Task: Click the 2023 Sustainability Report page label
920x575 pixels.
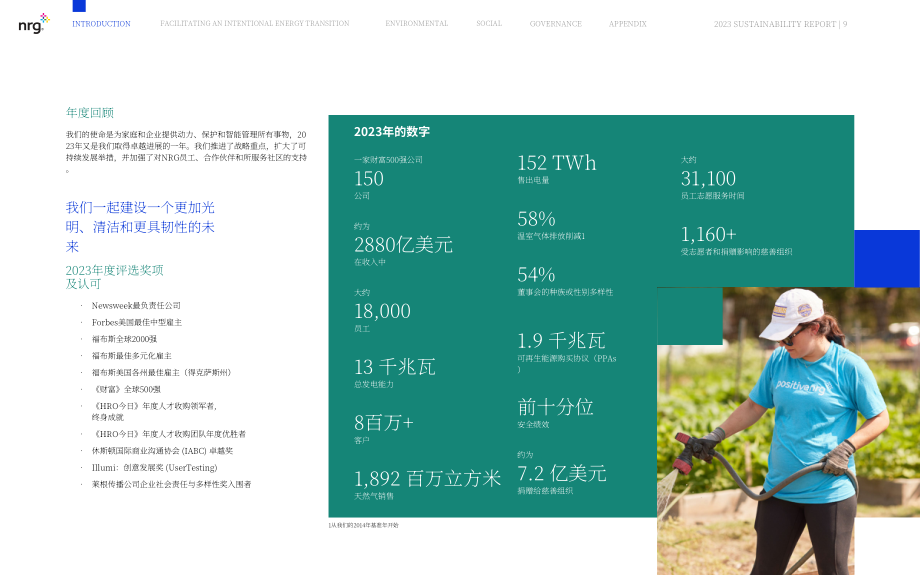Action: point(780,24)
